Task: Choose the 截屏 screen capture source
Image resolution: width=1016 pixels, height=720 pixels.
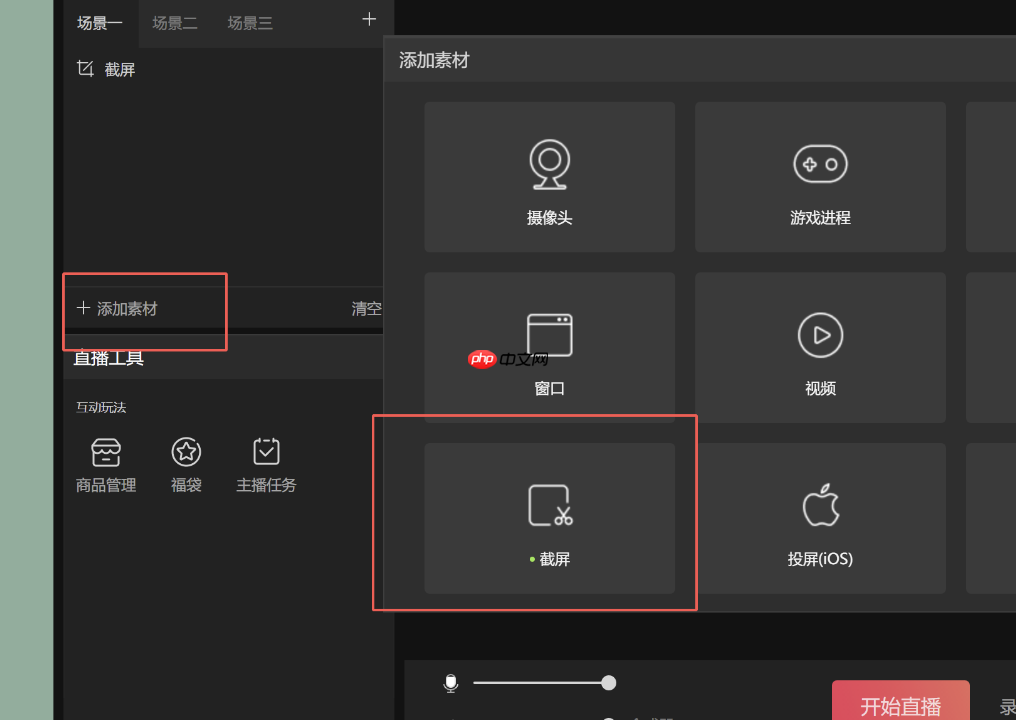Action: pos(549,518)
